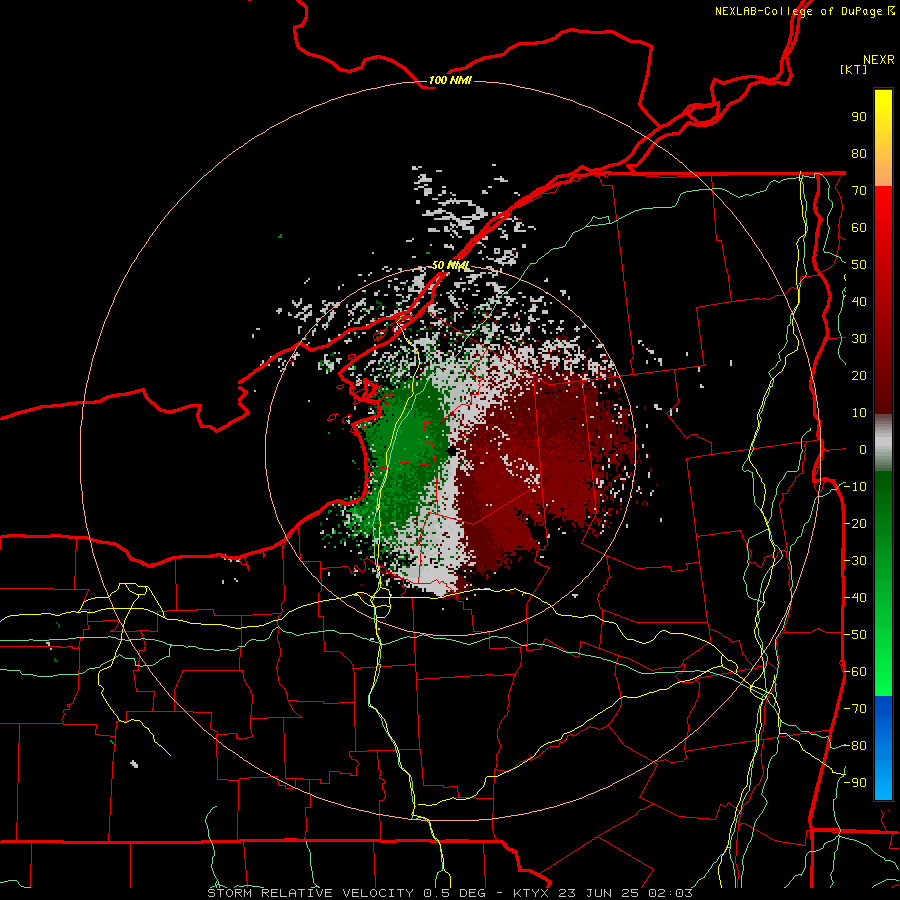
Task: Click the '0' value on the velocity scale
Action: [863, 450]
